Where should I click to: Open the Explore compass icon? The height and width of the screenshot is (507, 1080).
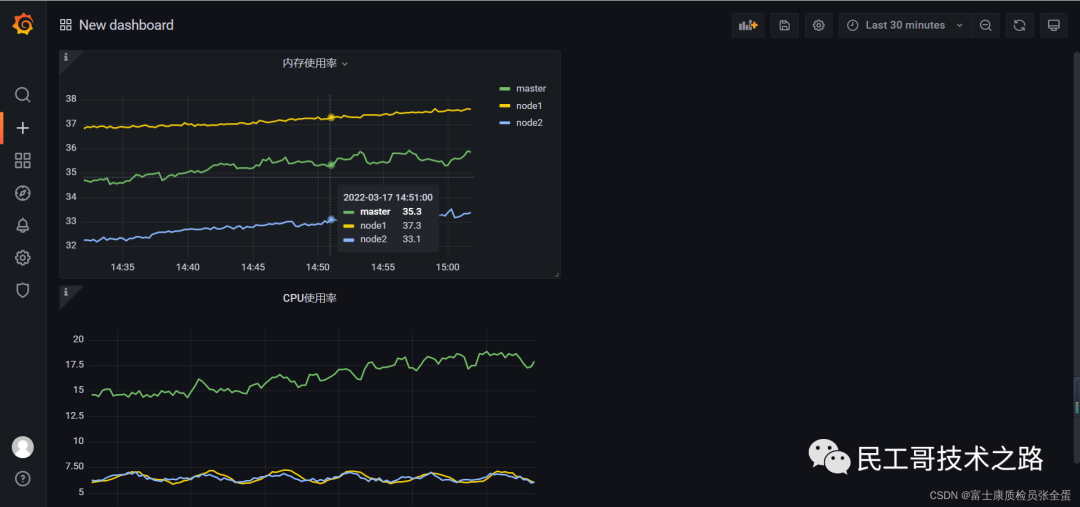[x=23, y=193]
